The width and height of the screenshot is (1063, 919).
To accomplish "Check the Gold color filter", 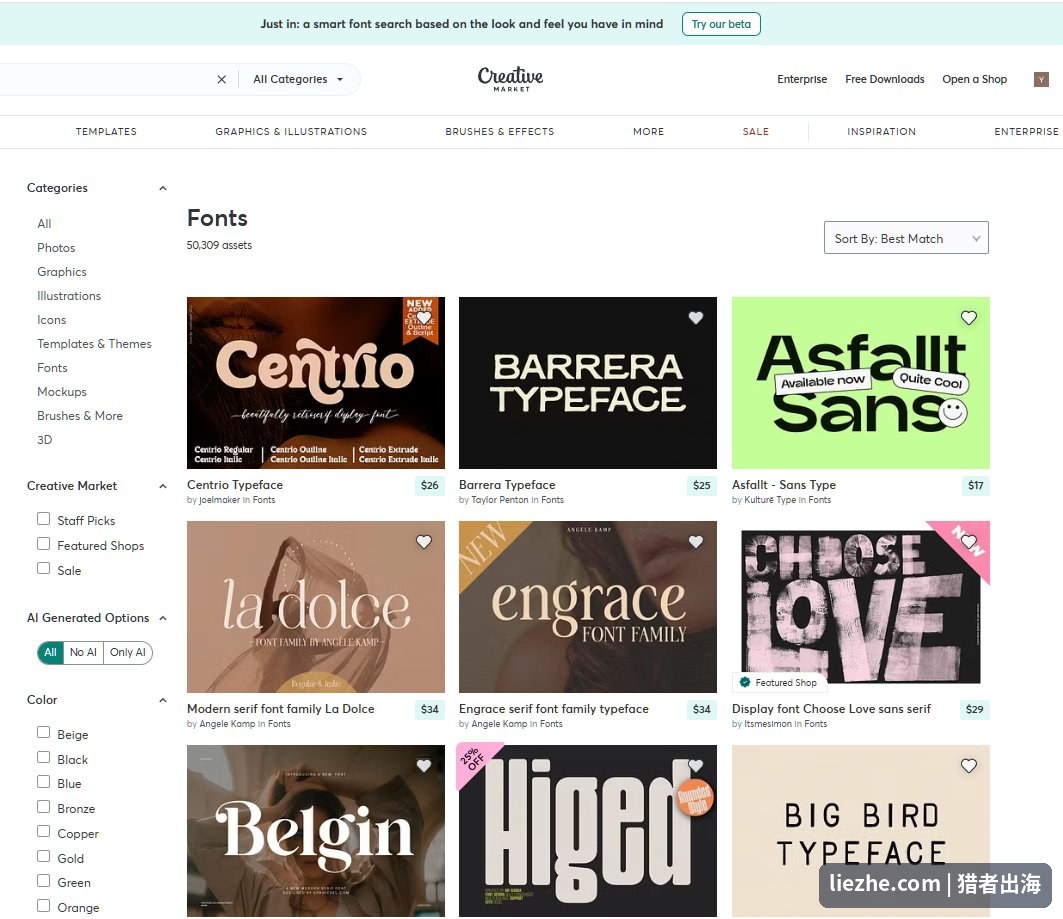I will (x=43, y=856).
